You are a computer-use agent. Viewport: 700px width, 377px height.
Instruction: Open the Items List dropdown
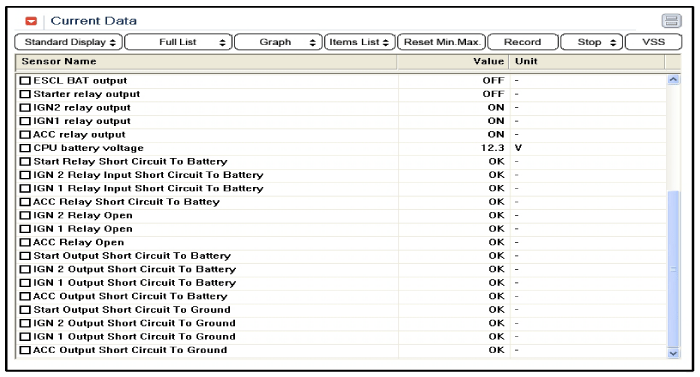pos(359,42)
